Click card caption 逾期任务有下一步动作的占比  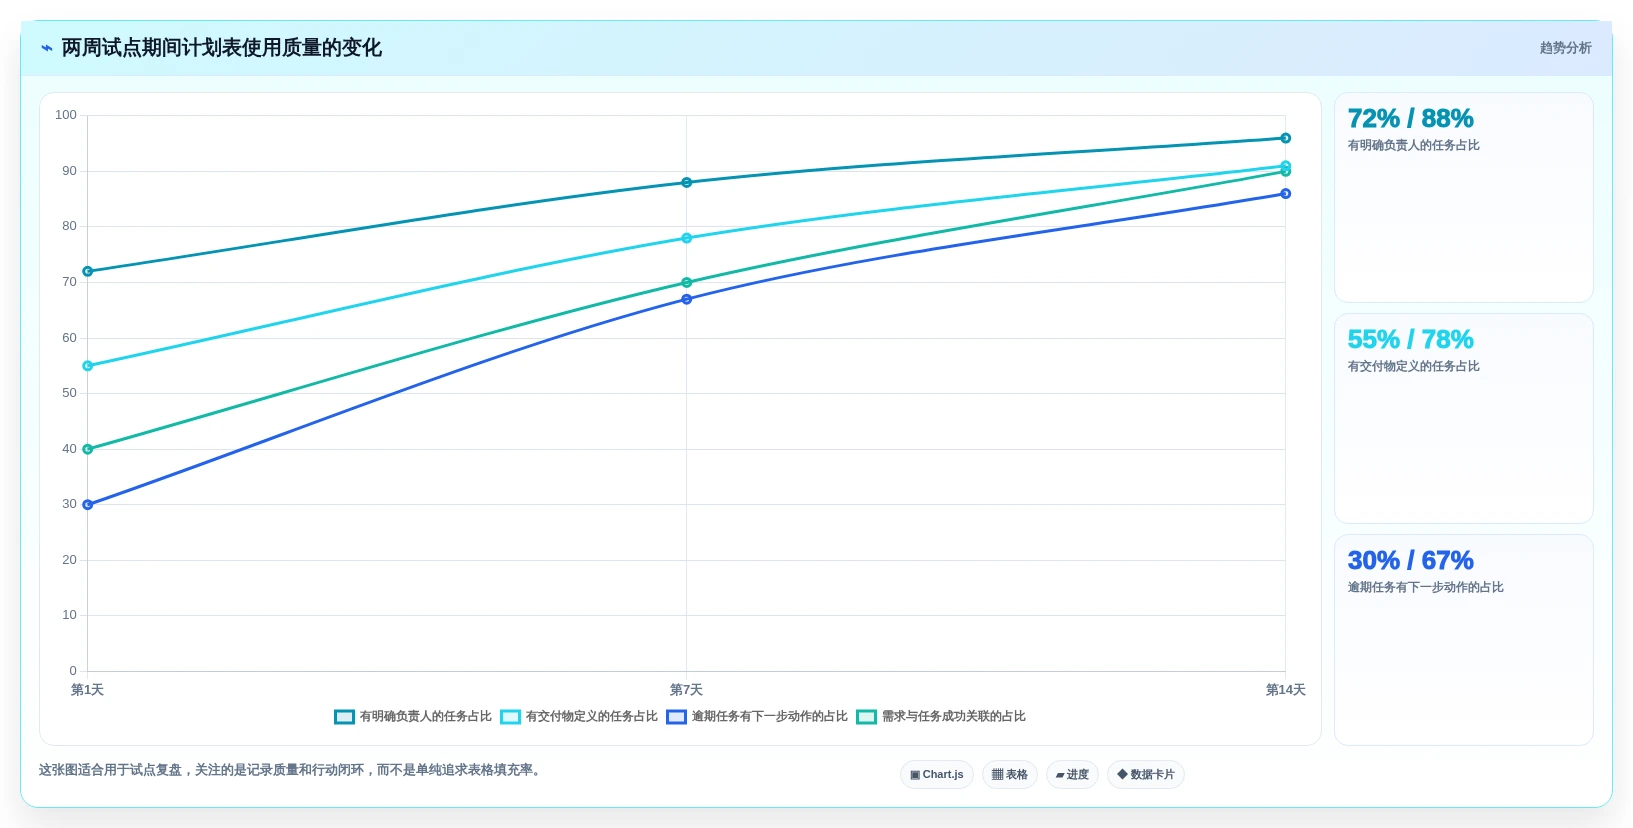(1426, 588)
